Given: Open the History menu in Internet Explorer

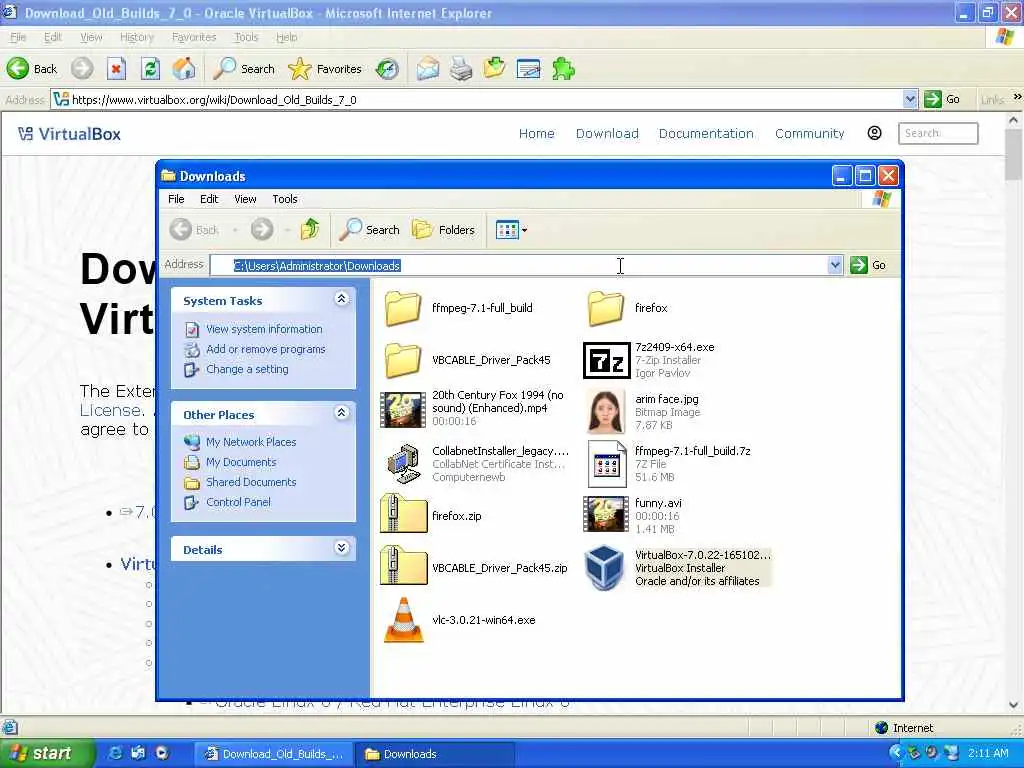Looking at the screenshot, I should click(136, 37).
